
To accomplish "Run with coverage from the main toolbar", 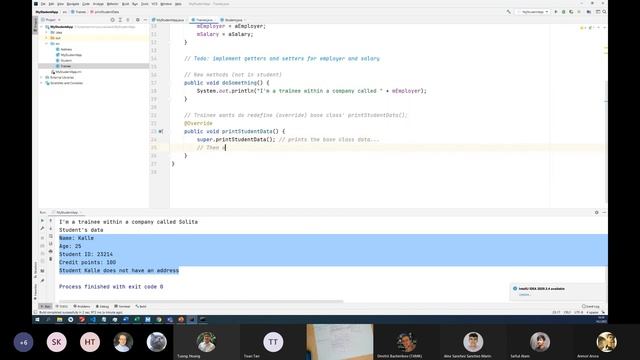I will click(571, 12).
